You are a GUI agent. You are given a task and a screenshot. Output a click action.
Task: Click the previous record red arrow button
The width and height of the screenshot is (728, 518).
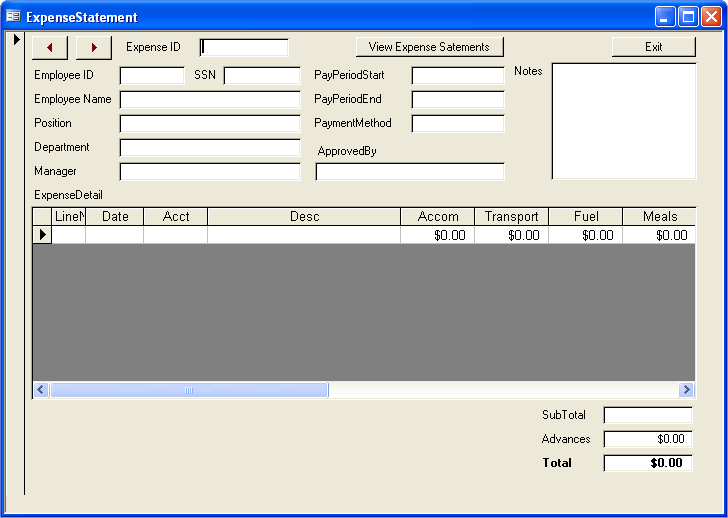click(50, 47)
